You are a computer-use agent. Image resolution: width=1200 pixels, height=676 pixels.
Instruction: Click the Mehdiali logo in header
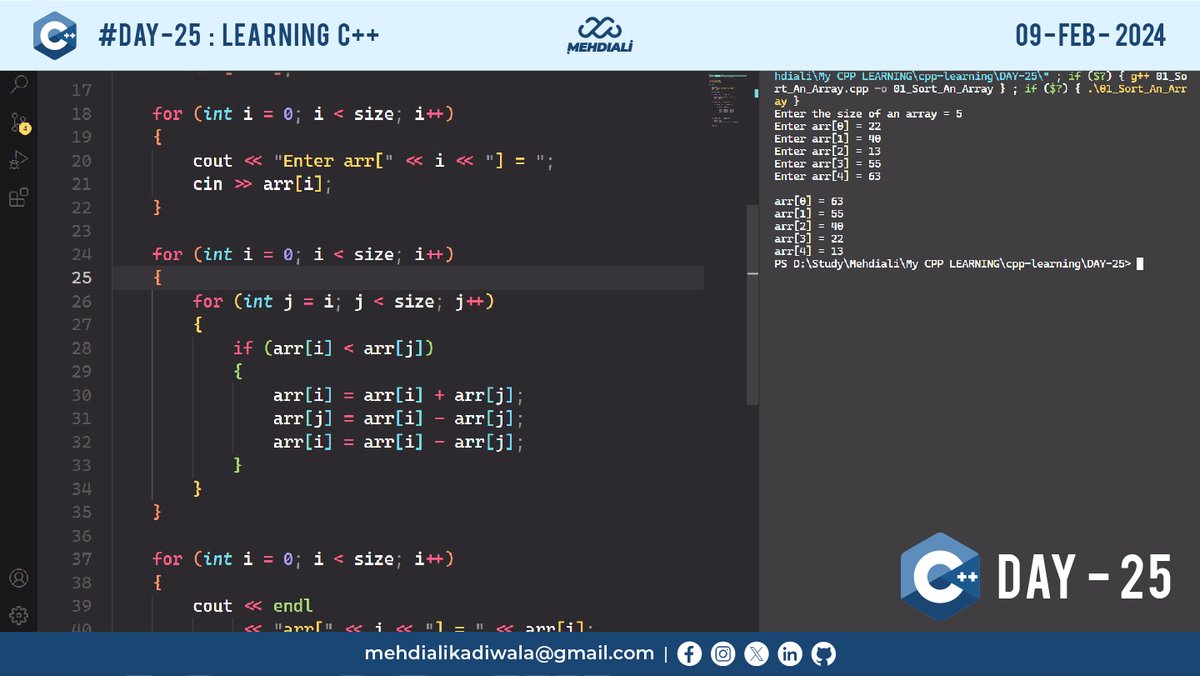(x=600, y=35)
